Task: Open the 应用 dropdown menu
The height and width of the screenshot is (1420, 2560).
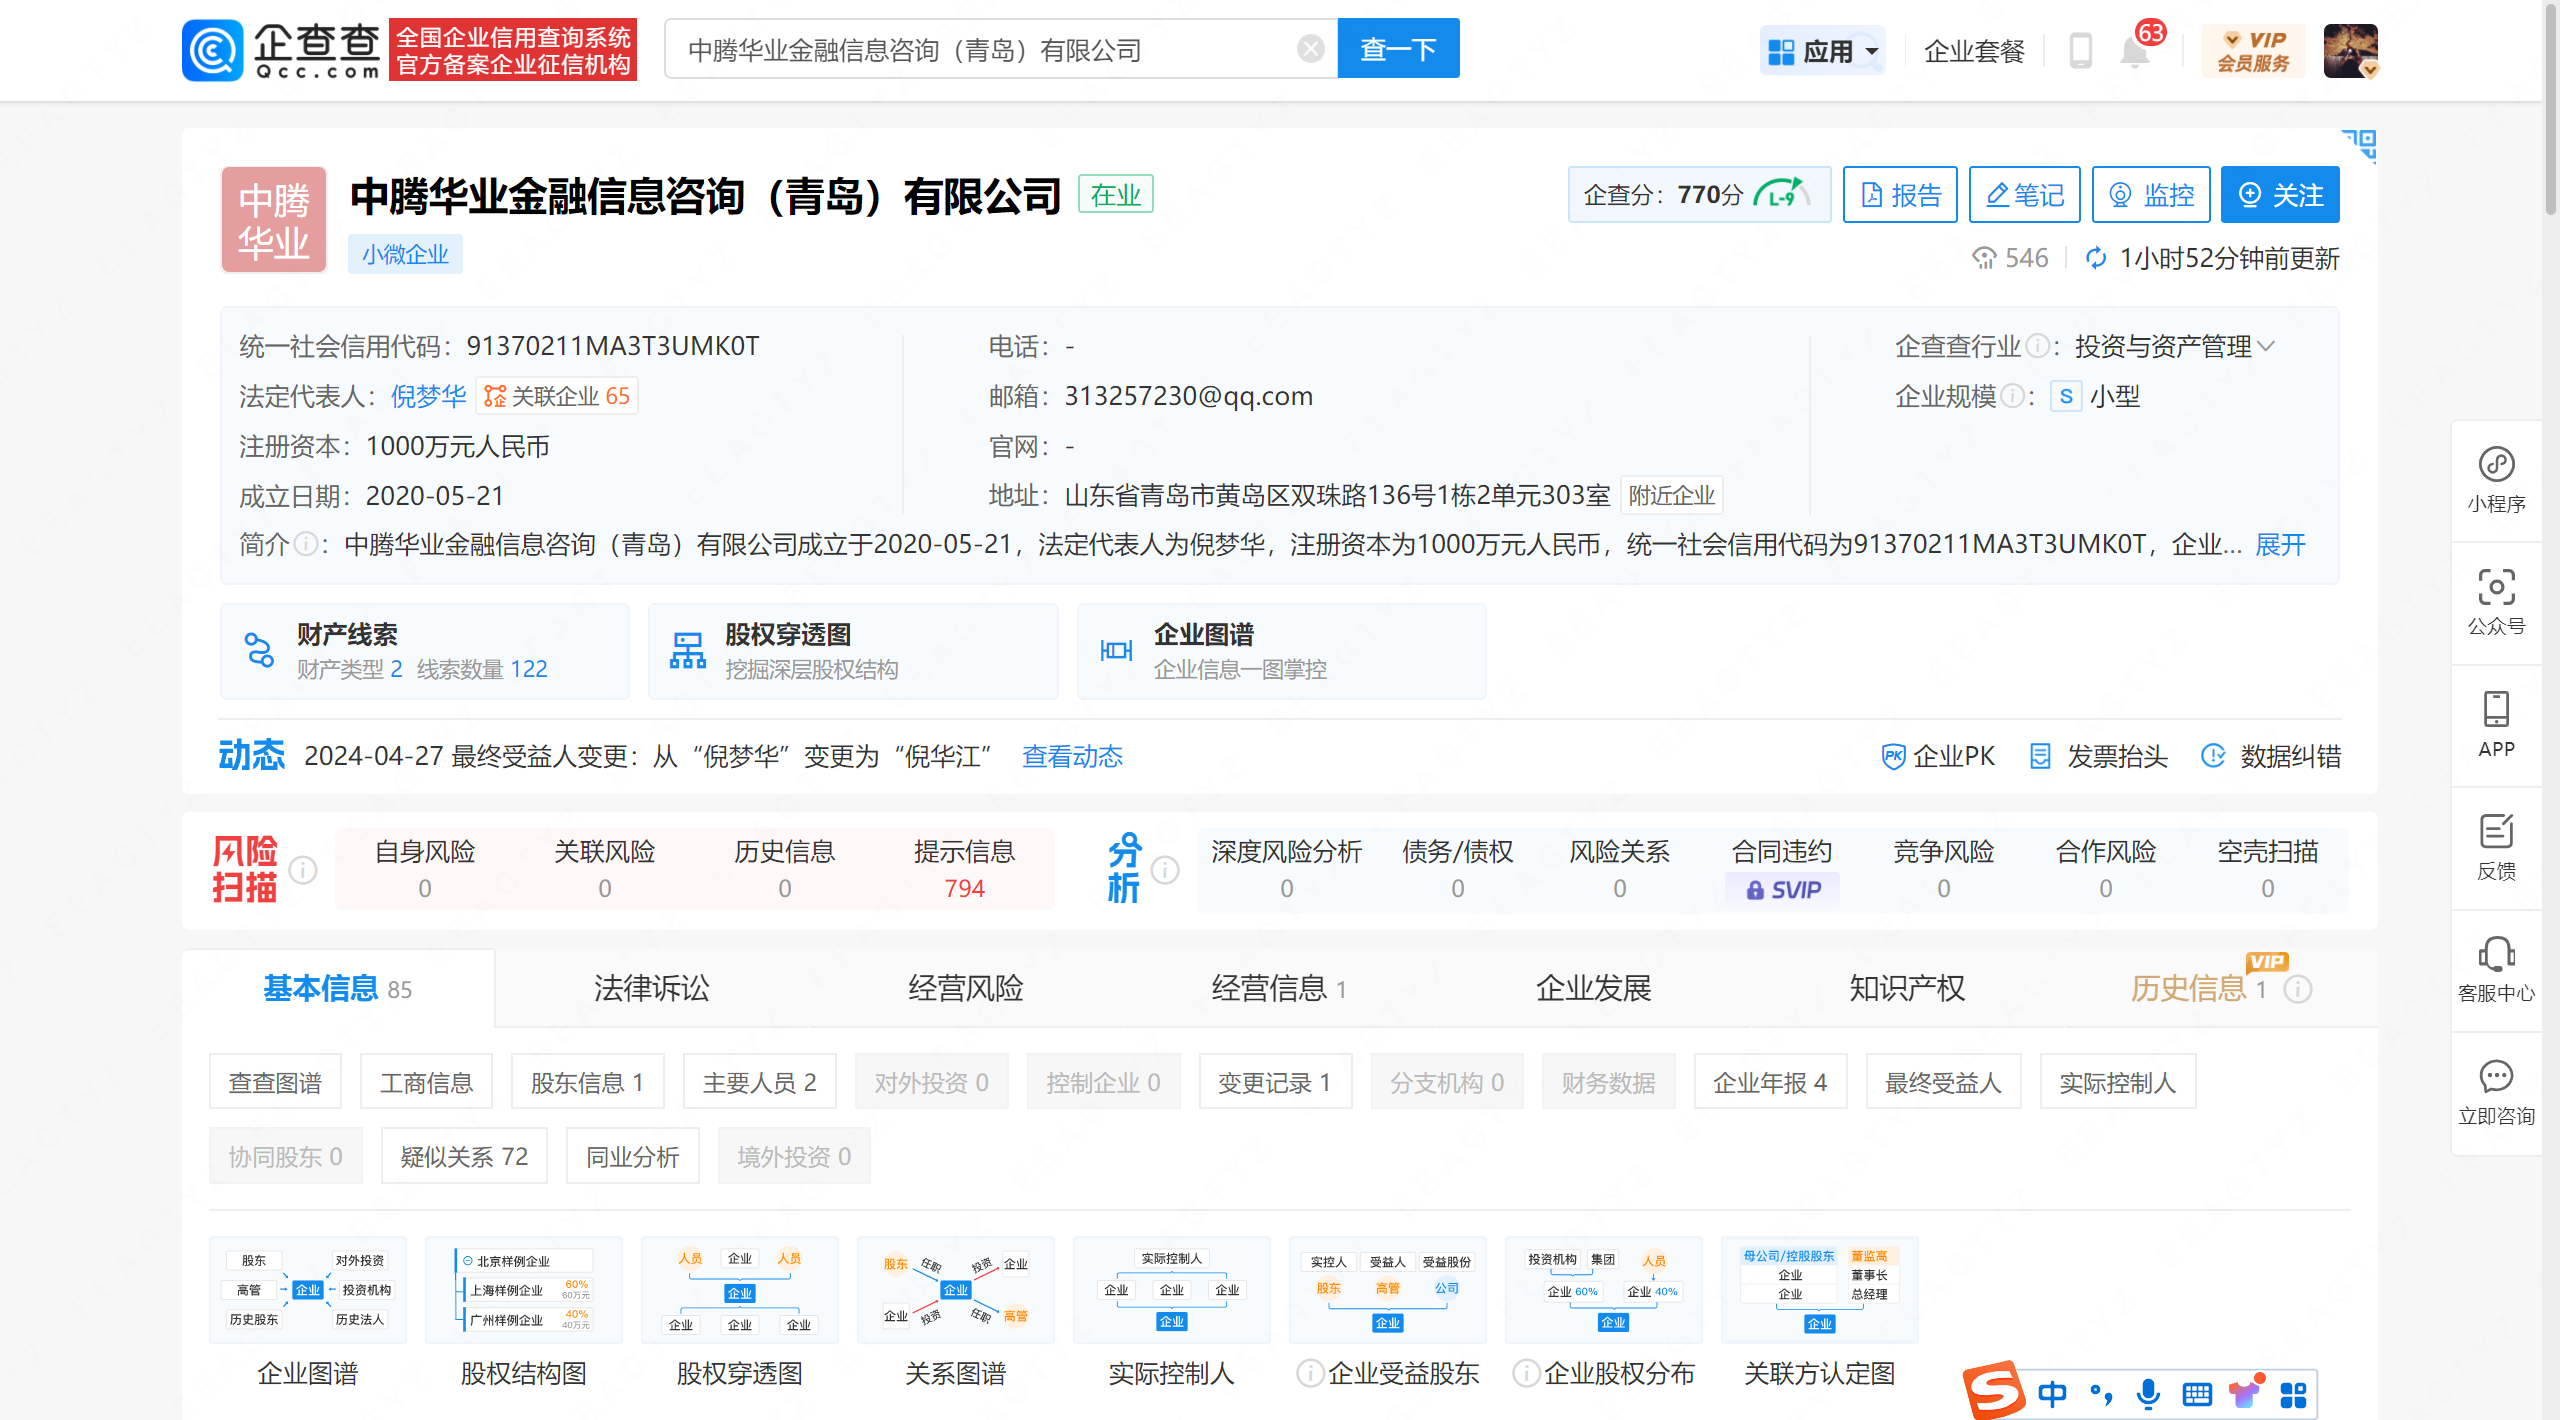Action: [1822, 51]
